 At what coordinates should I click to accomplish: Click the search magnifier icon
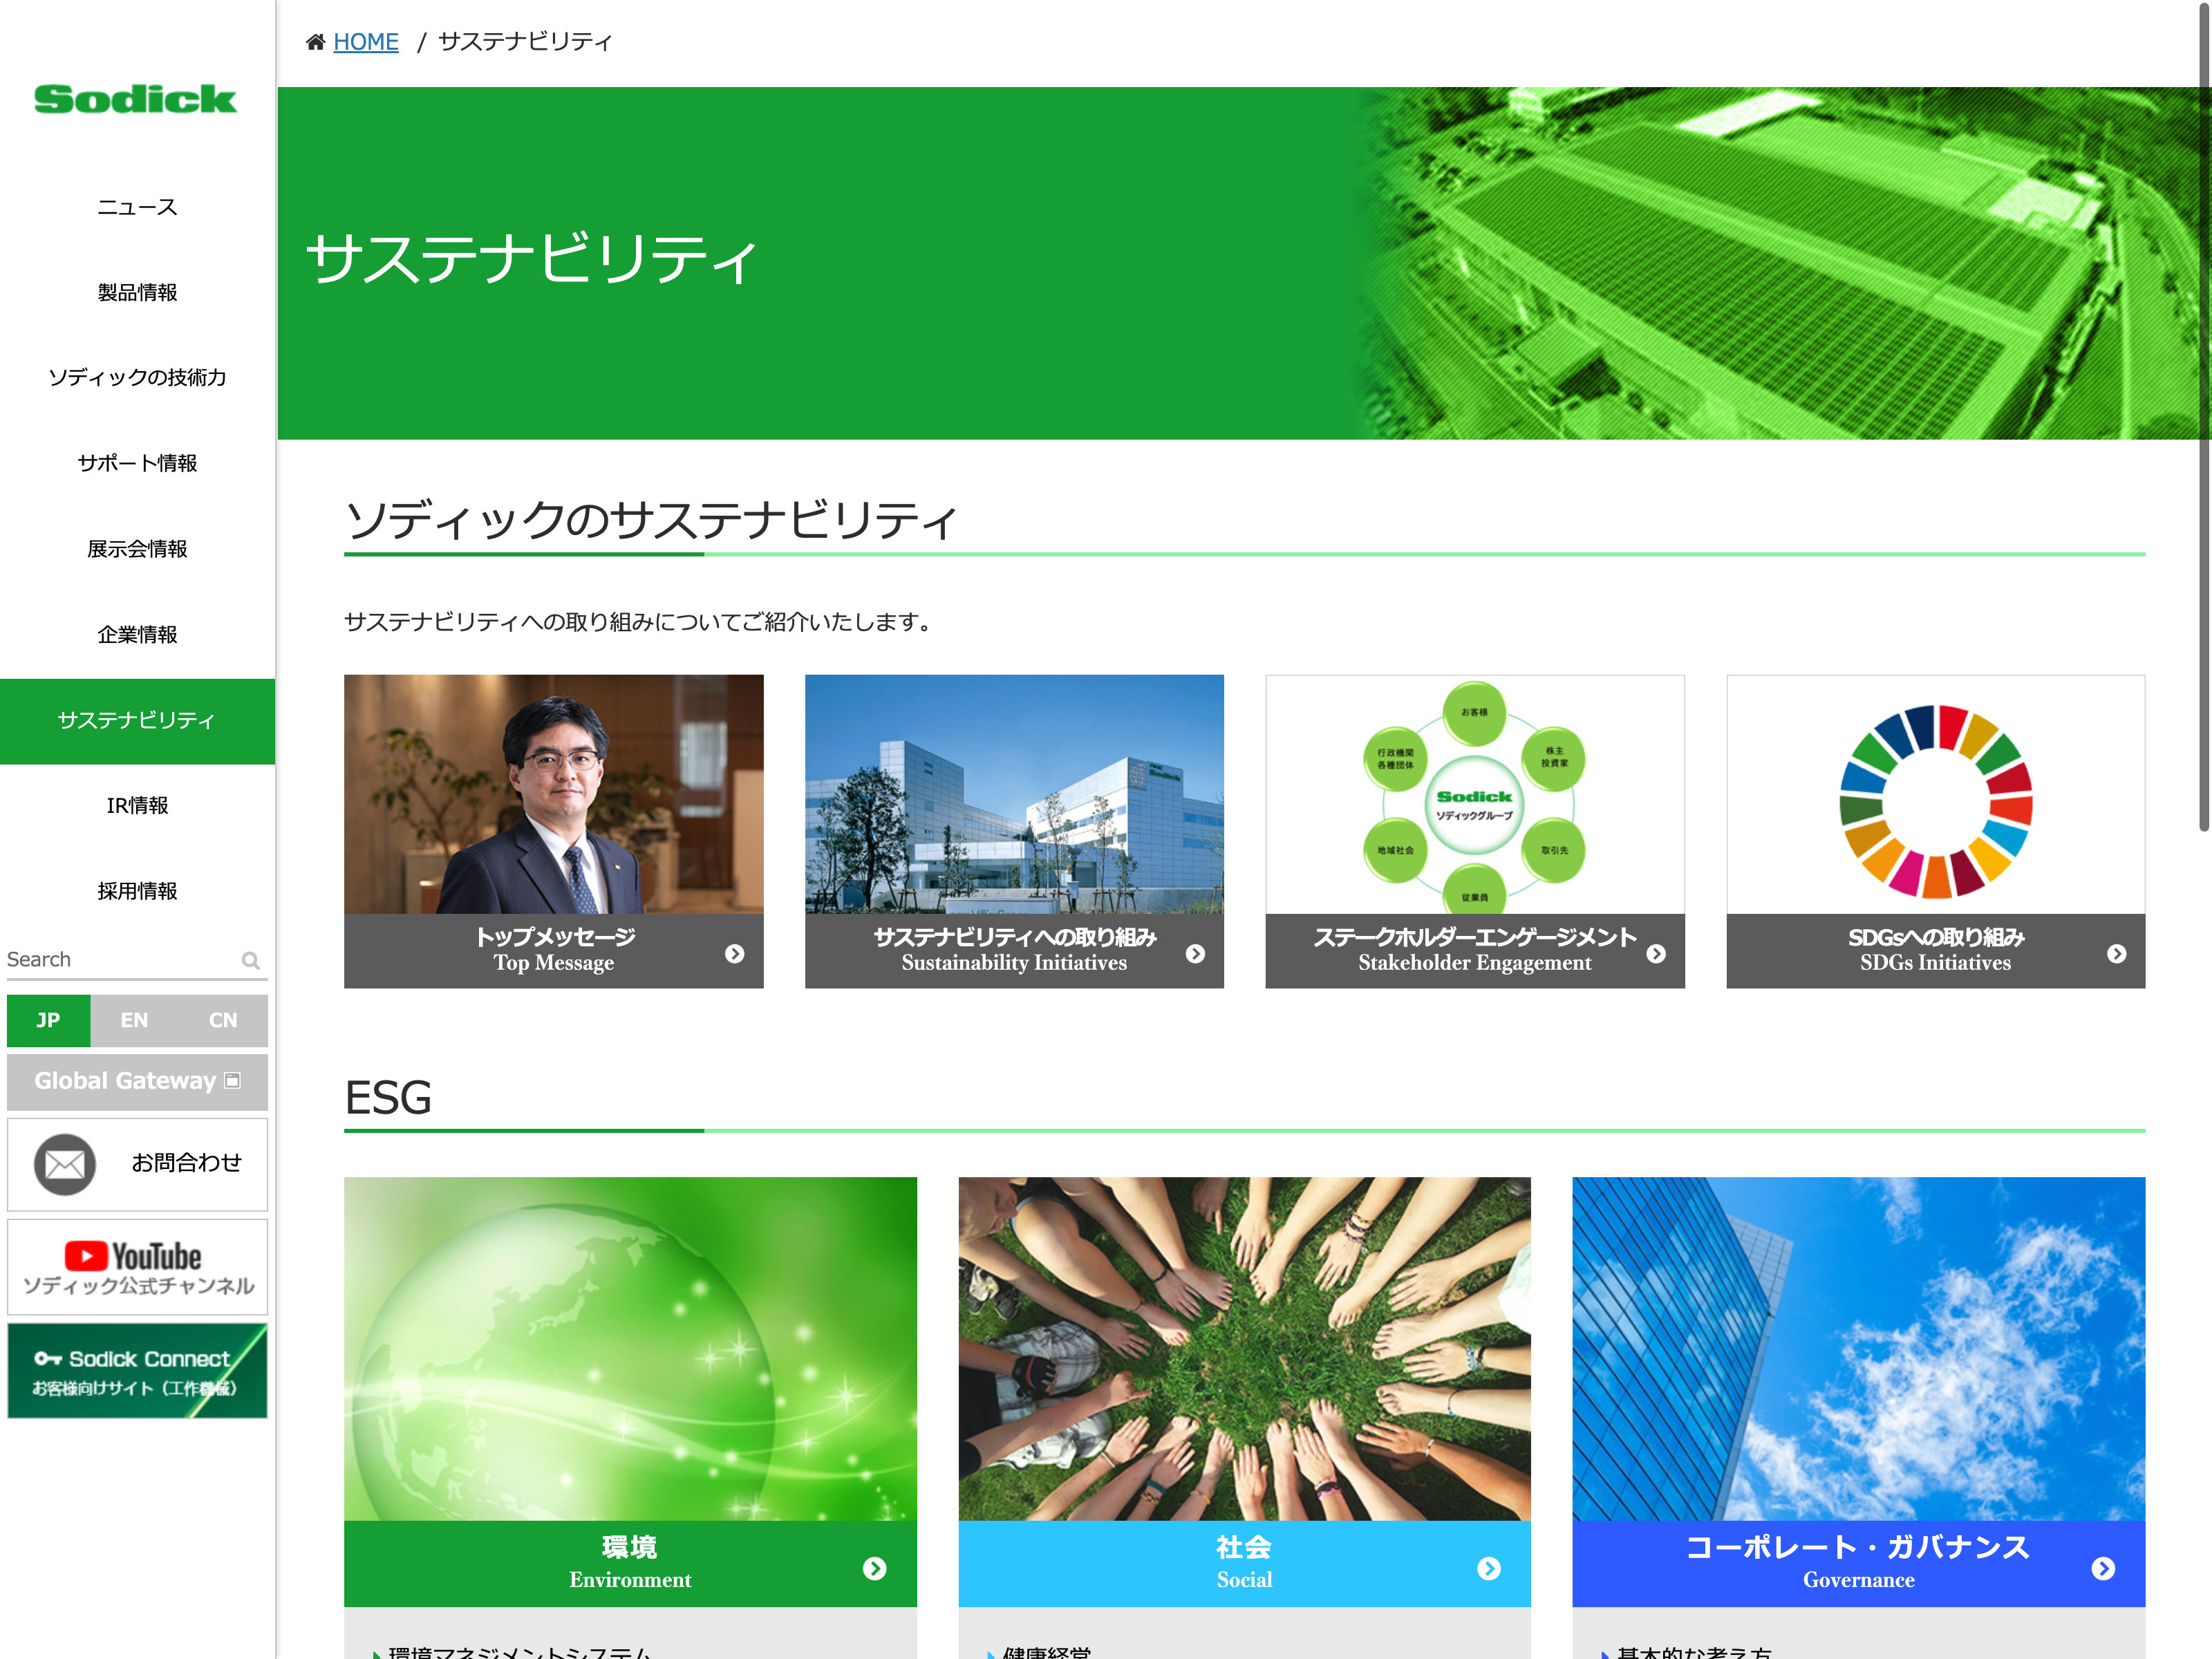tap(251, 961)
